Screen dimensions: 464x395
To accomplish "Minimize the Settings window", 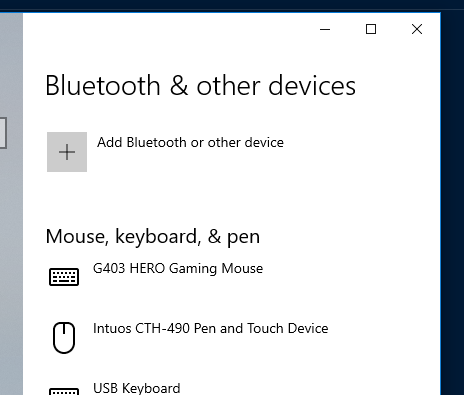I will [325, 29].
